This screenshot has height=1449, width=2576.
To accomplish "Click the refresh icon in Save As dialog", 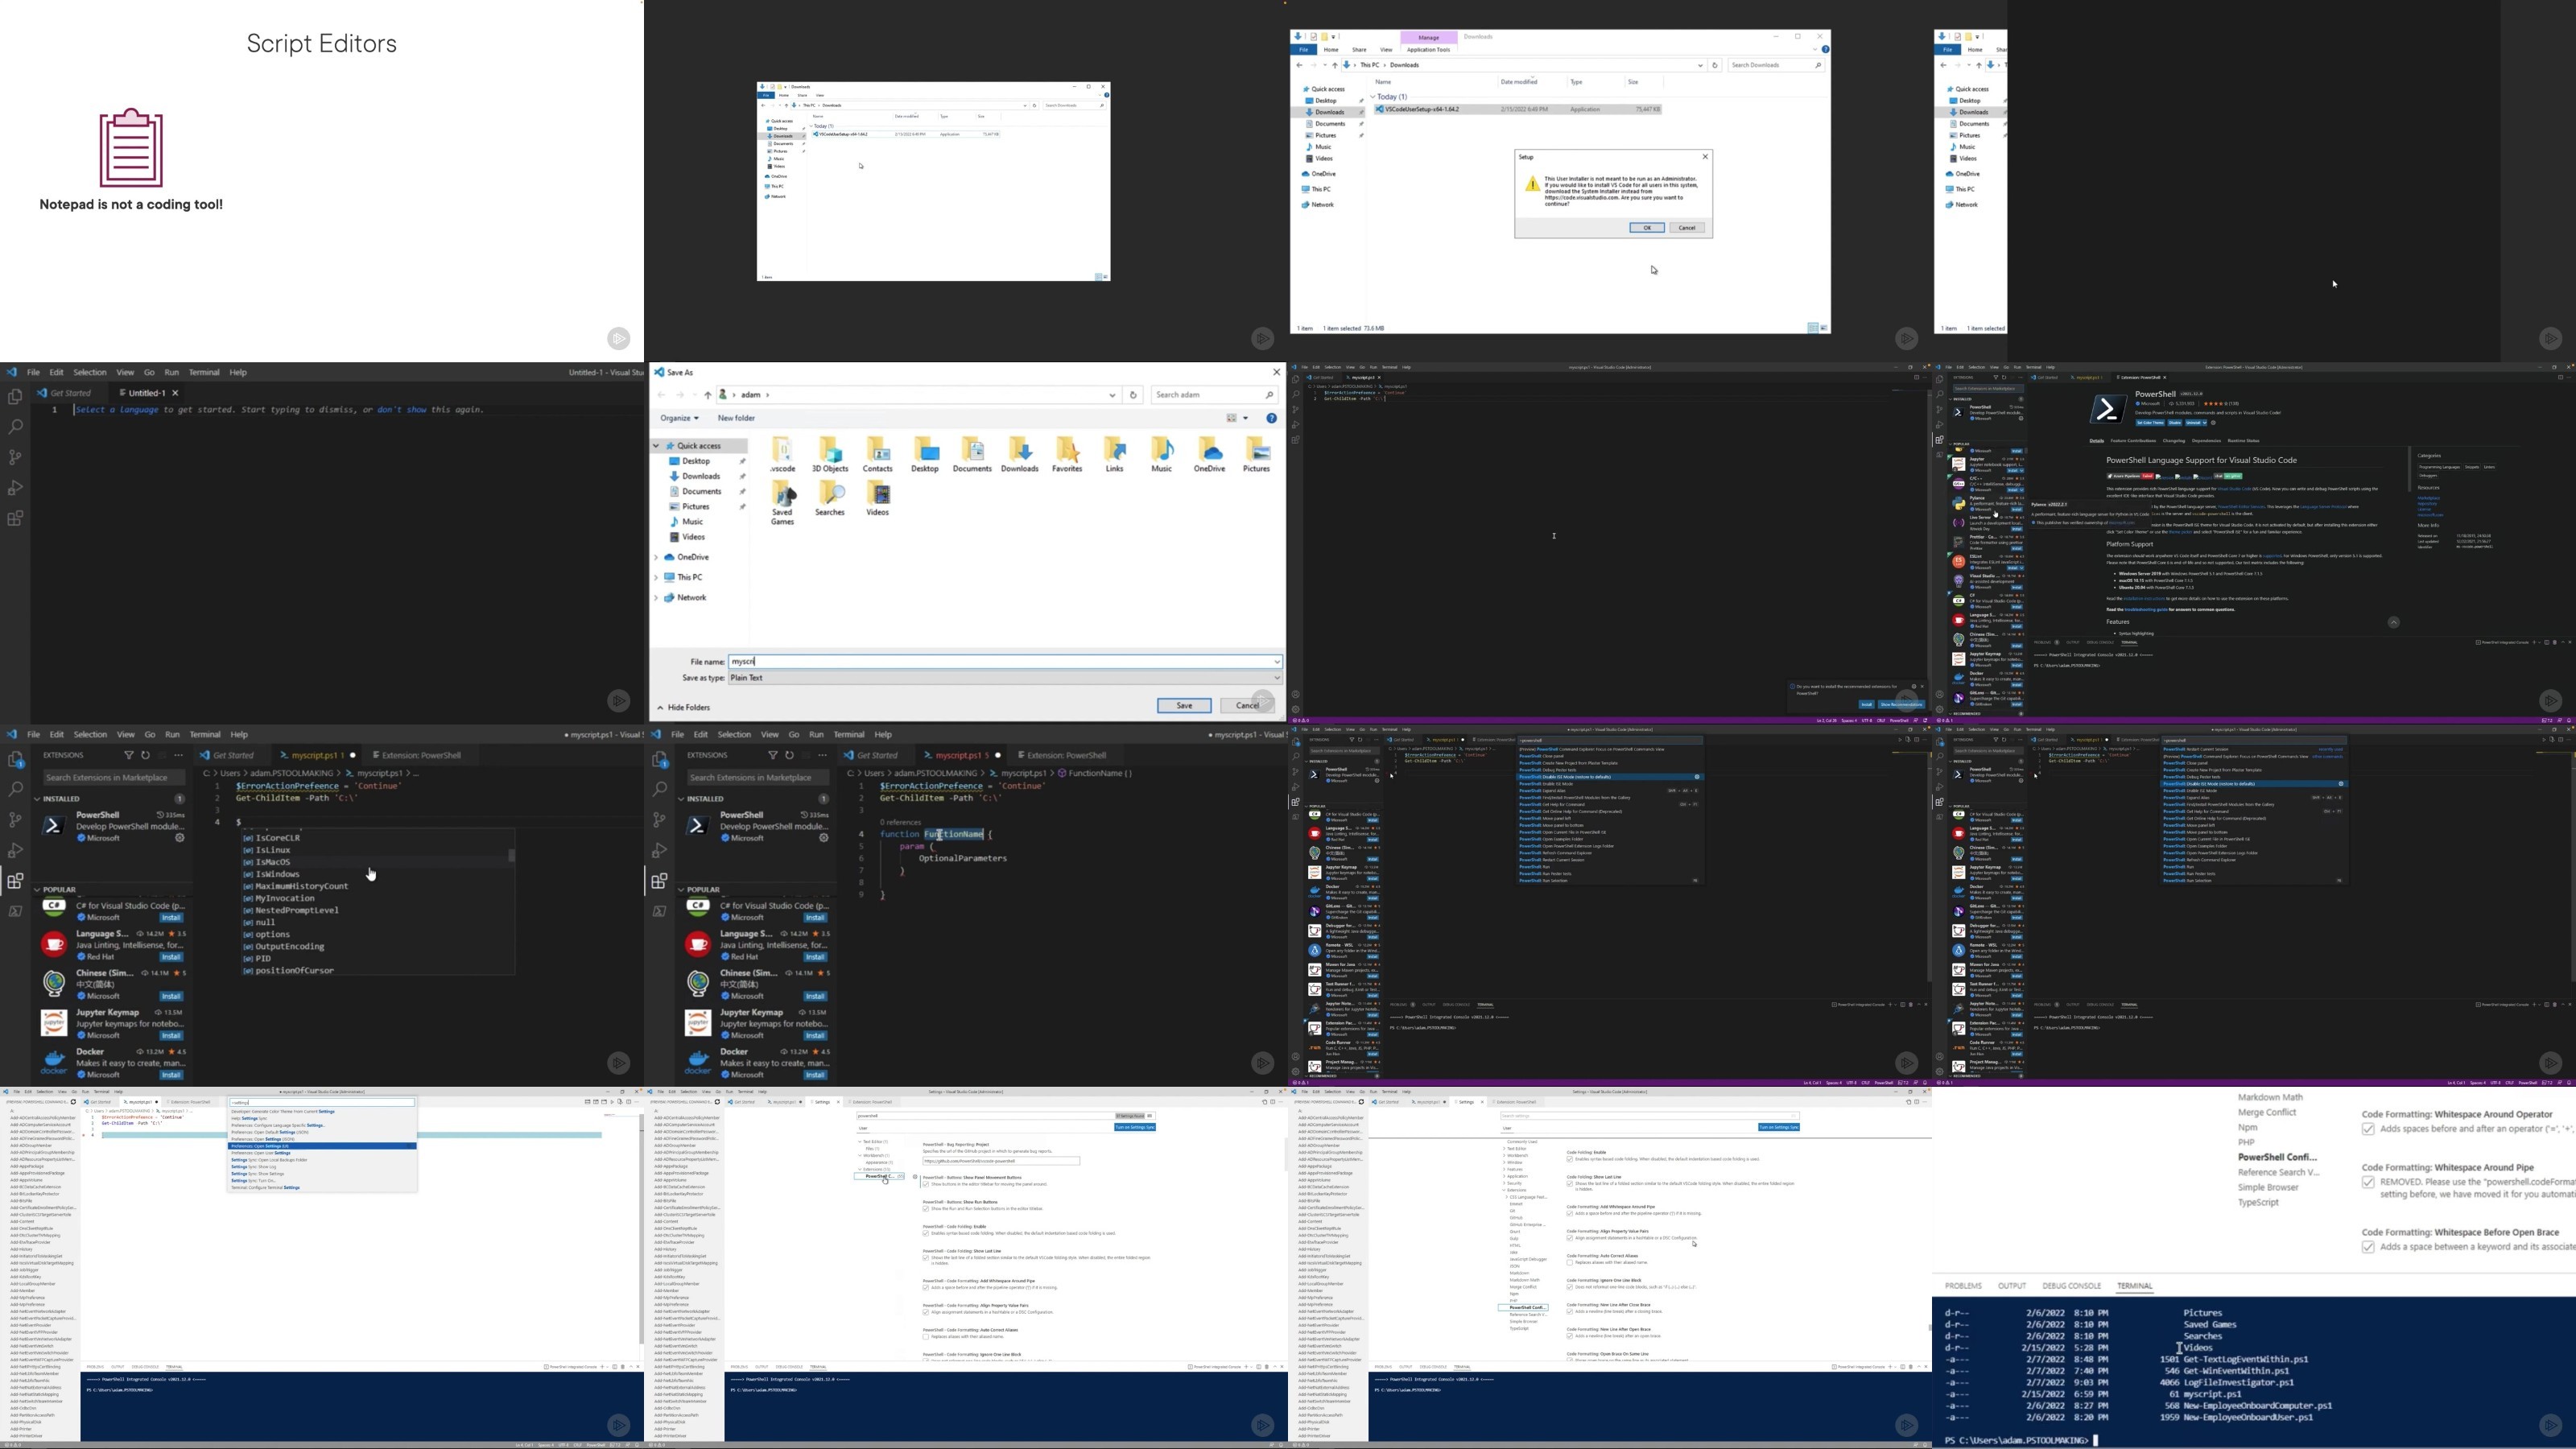I will click(x=1133, y=395).
